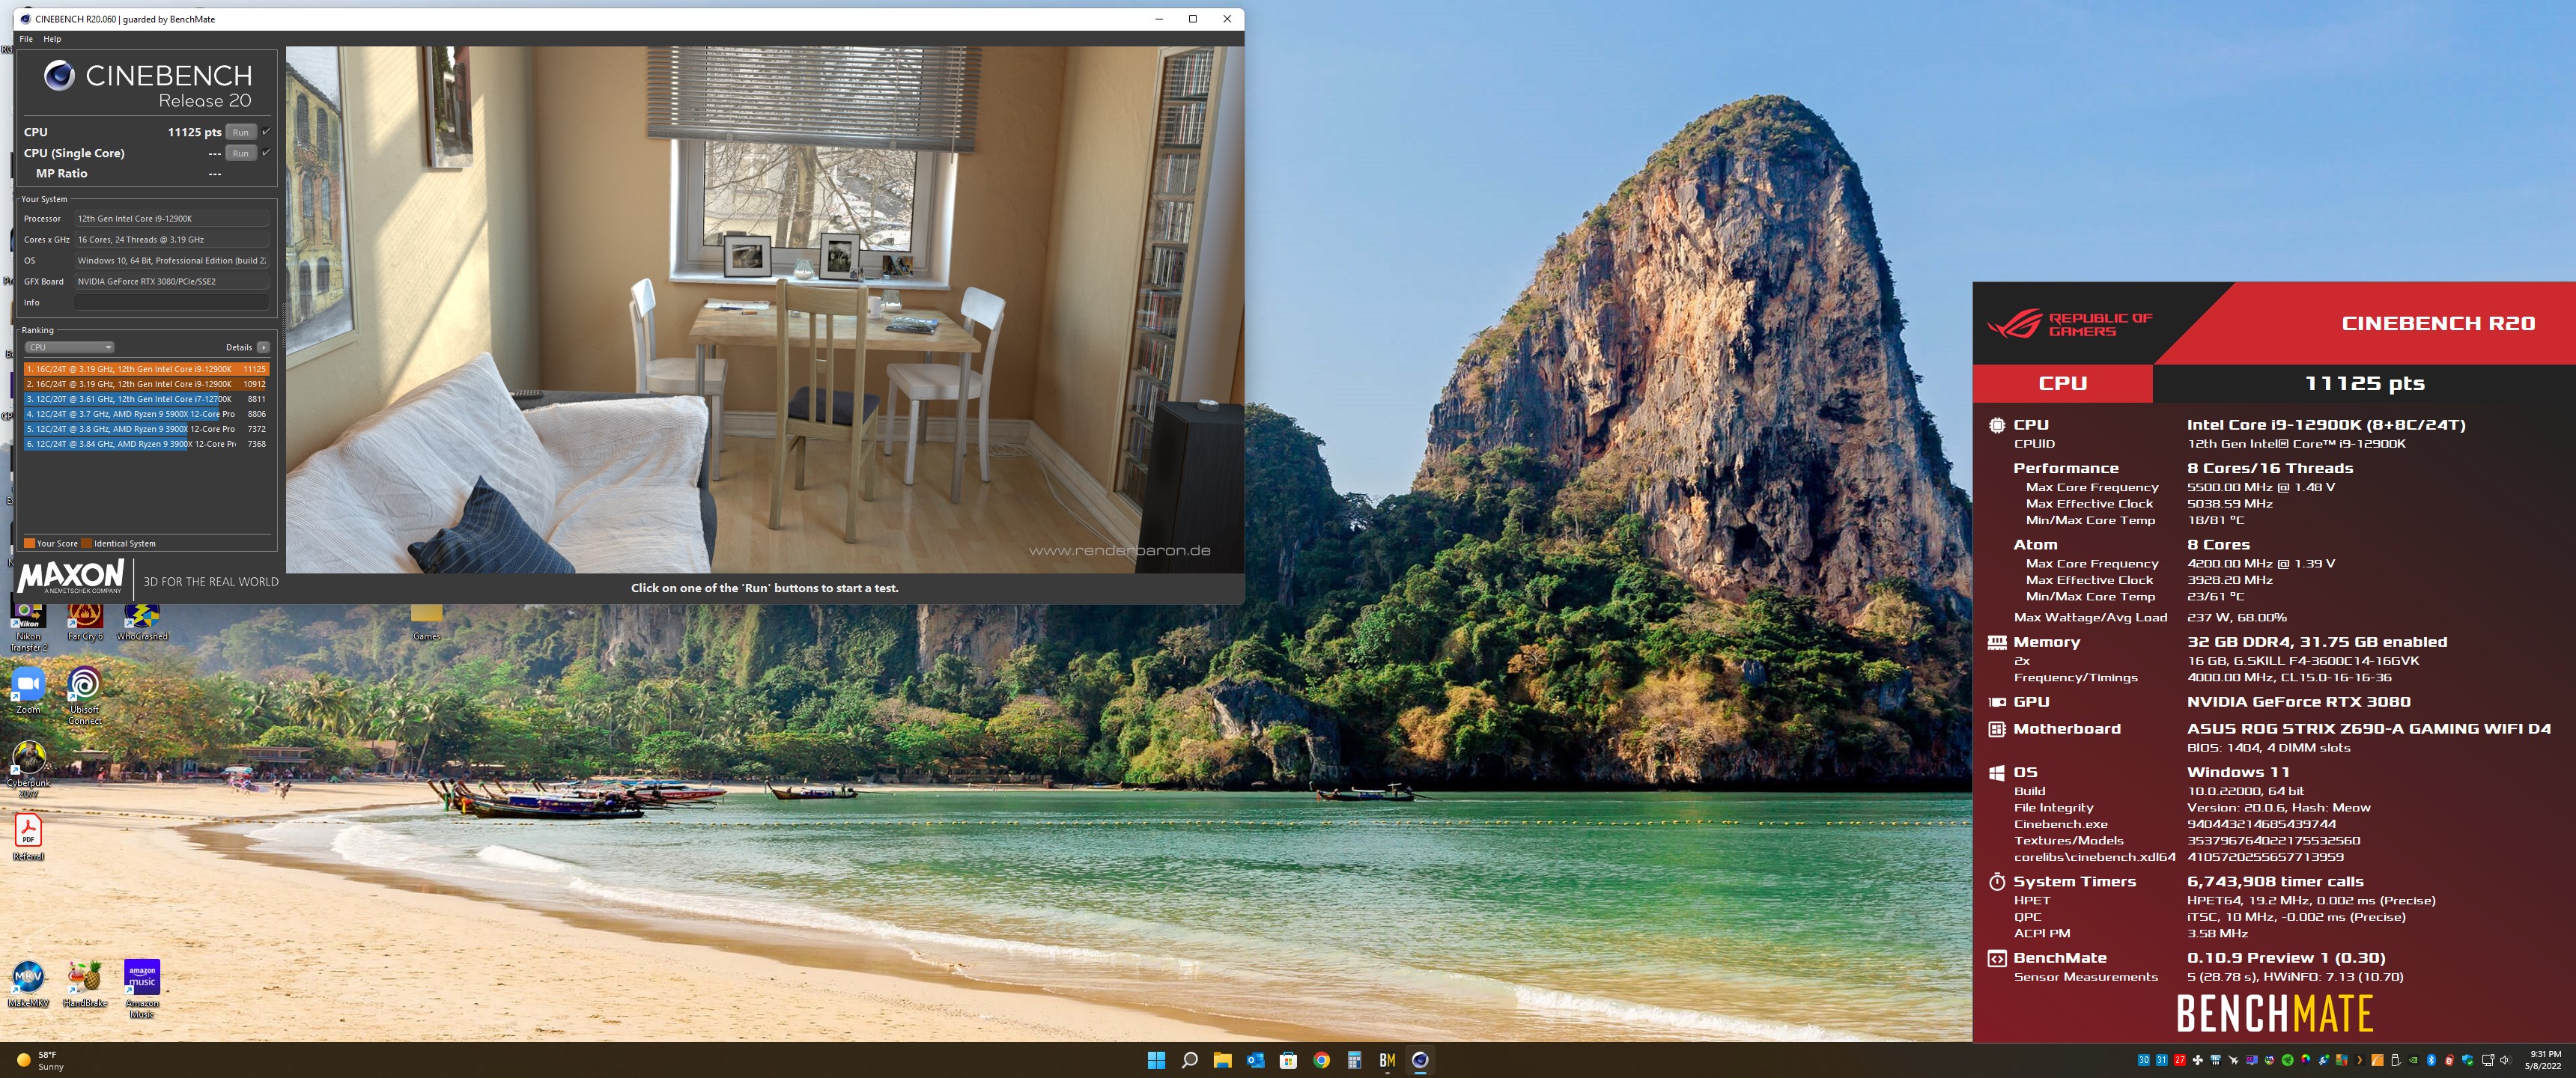Toggle the checkbox beside the Single Core Run button
2576x1078 pixels.
click(266, 152)
